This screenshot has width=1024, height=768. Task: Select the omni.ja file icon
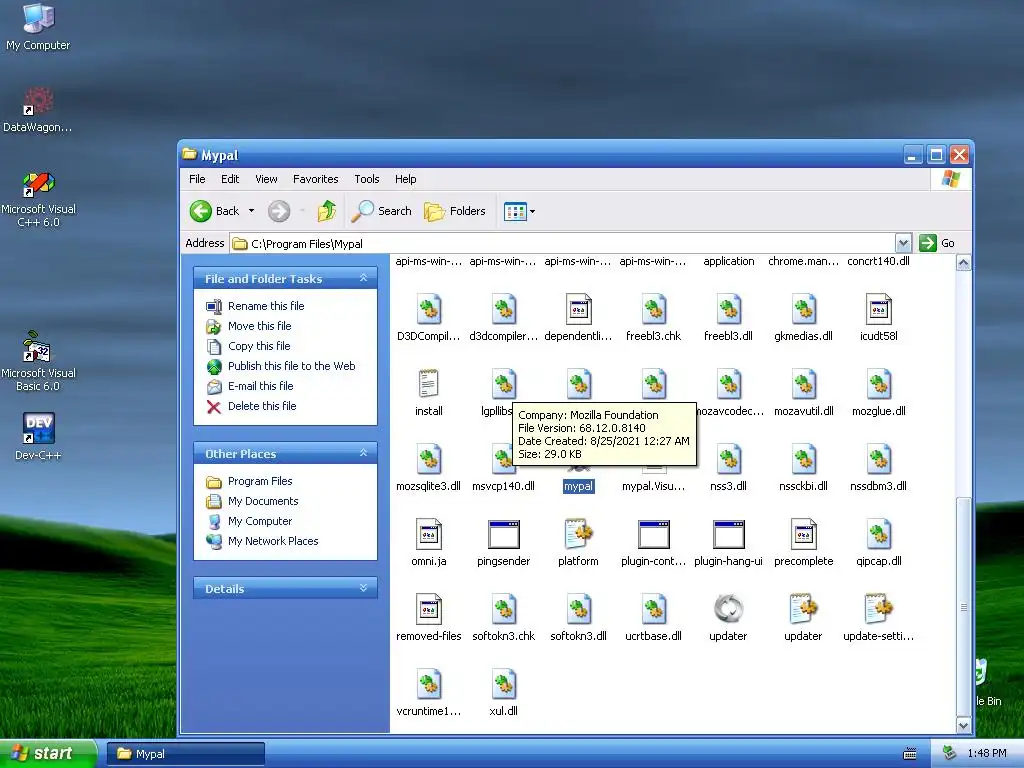(428, 534)
